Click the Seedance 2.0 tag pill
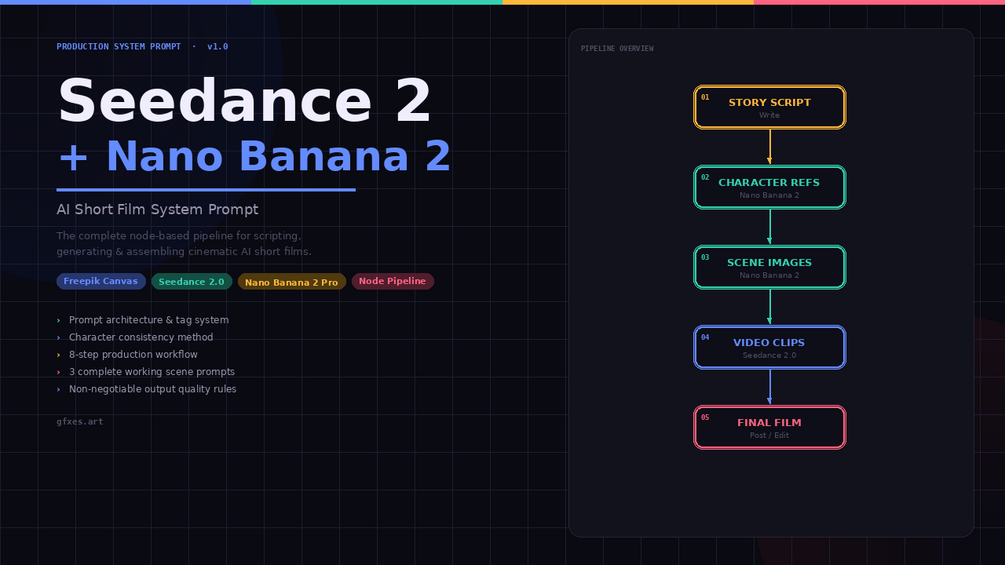This screenshot has height=565, width=1005. pos(192,281)
